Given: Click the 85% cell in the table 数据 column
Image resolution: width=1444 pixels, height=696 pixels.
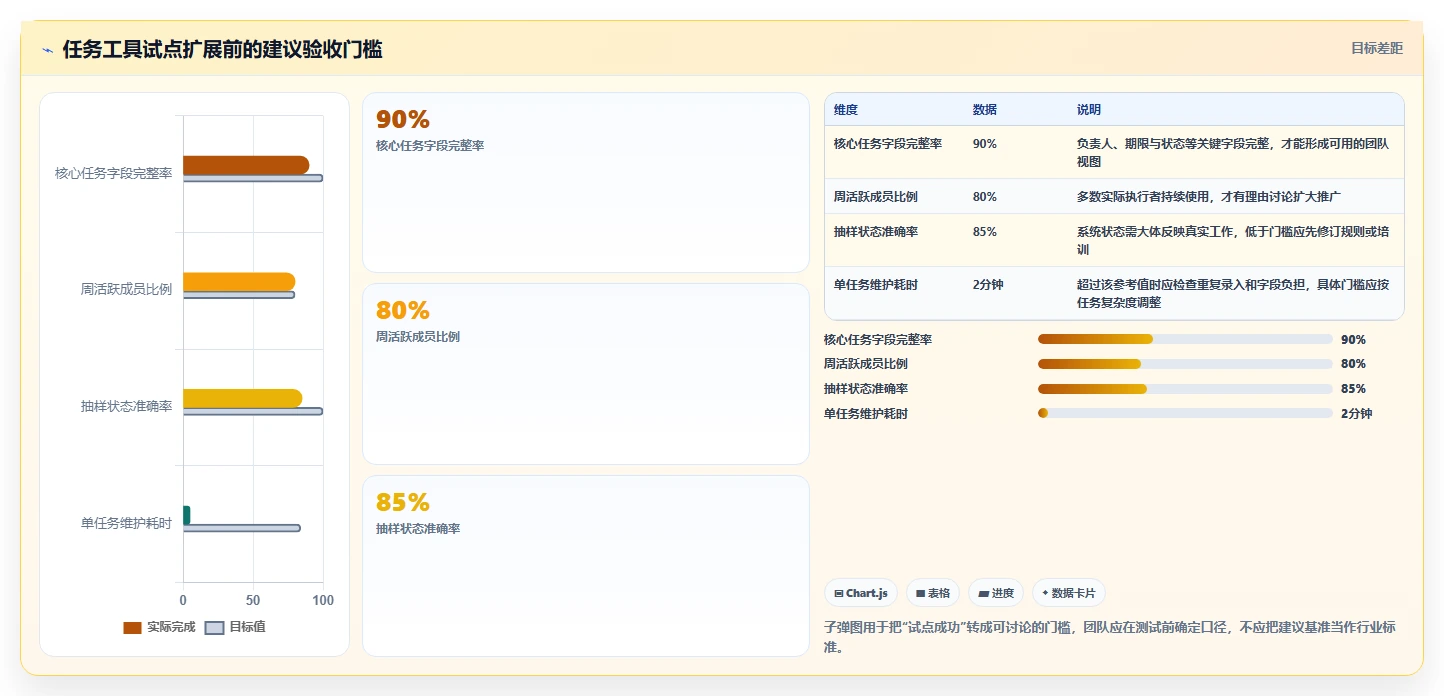Looking at the screenshot, I should (984, 232).
